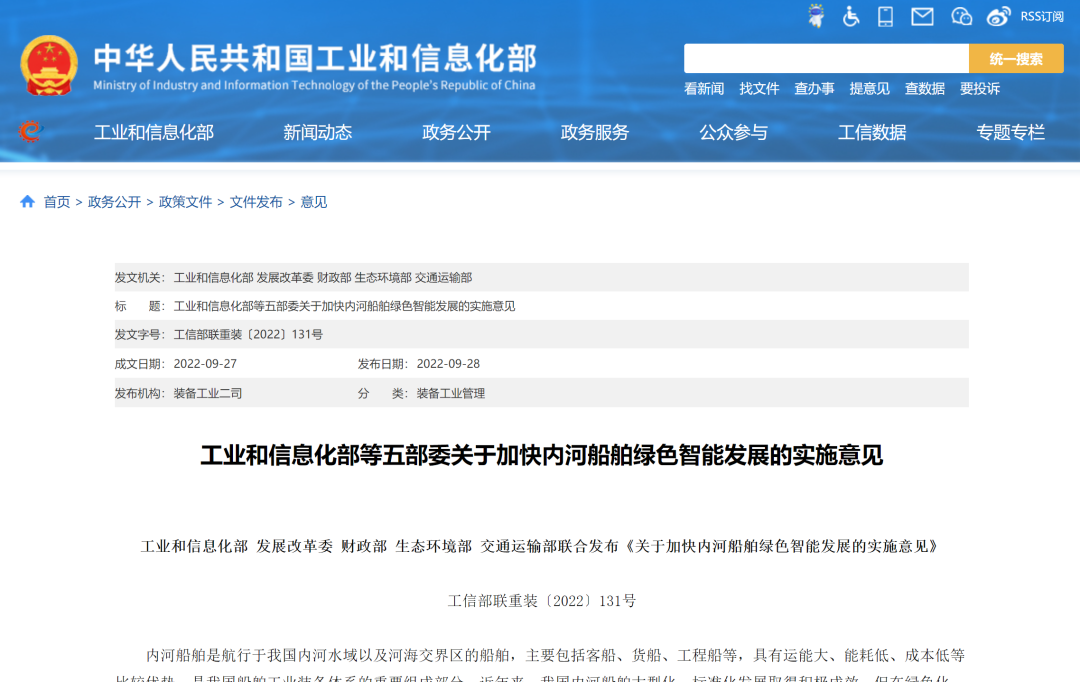Open the 专题专栏 navigation menu
The image size is (1080, 682).
(1010, 132)
